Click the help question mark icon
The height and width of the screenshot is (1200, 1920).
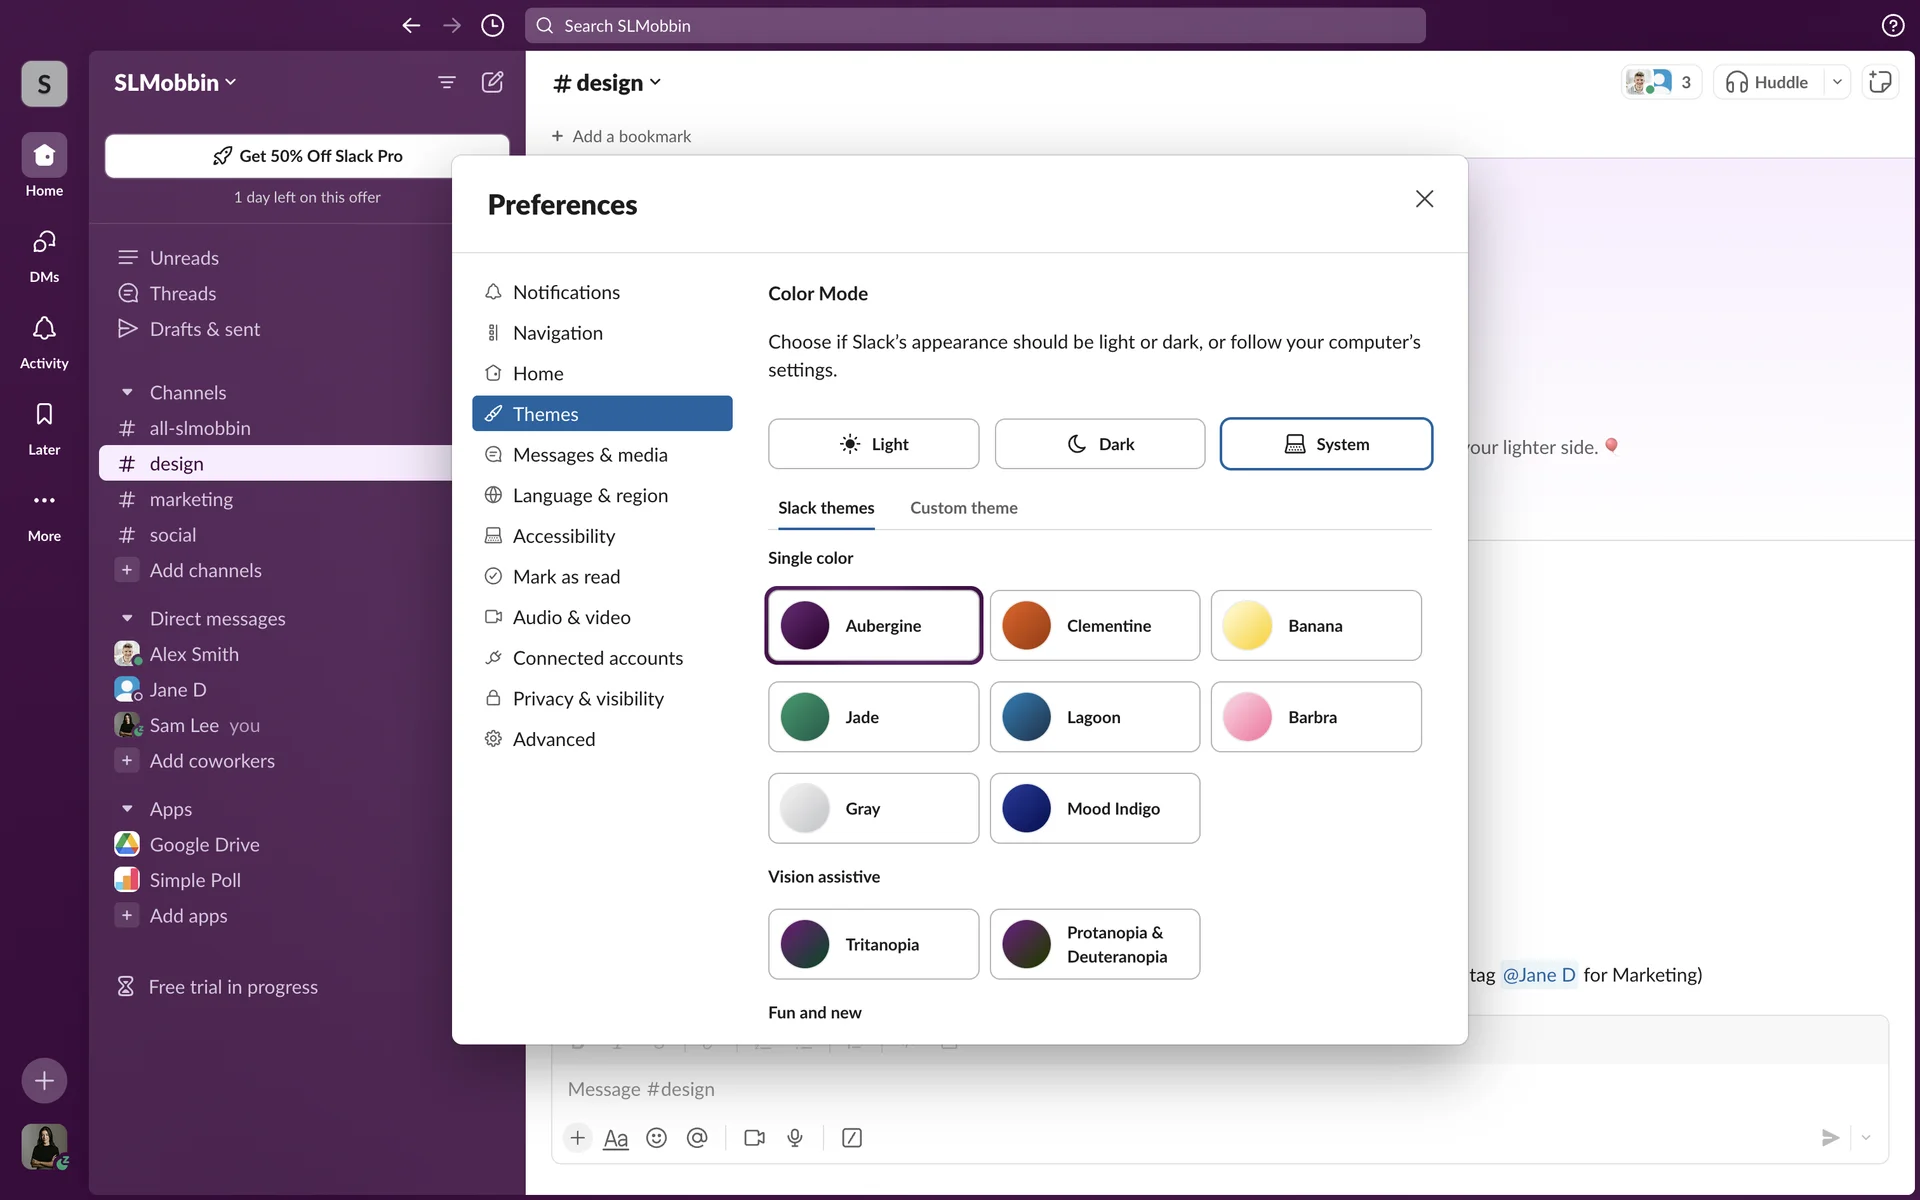(1892, 25)
